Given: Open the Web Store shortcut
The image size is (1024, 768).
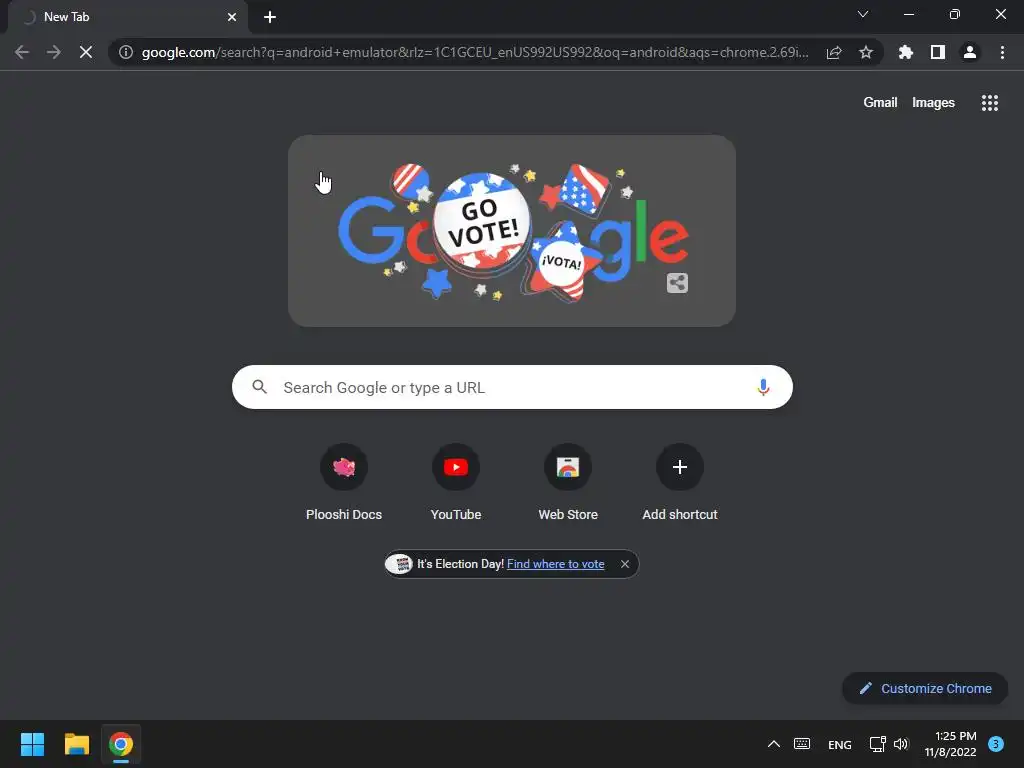Looking at the screenshot, I should [568, 483].
